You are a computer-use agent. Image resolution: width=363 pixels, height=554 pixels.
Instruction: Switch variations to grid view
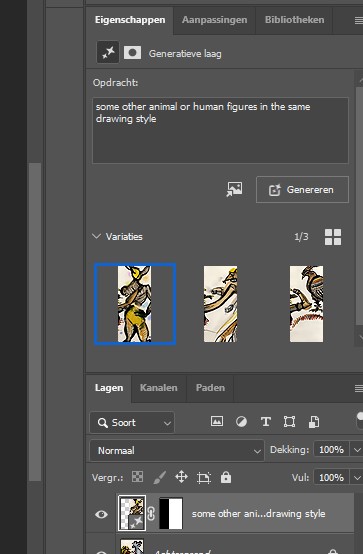(x=333, y=237)
